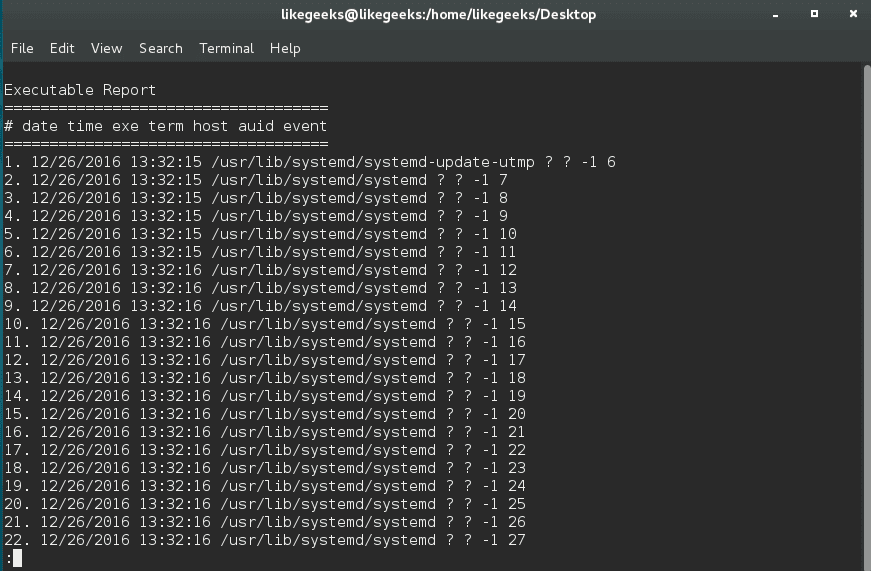
Task: Click the vertical scrollbar of the terminal
Action: pyautogui.click(x=867, y=317)
